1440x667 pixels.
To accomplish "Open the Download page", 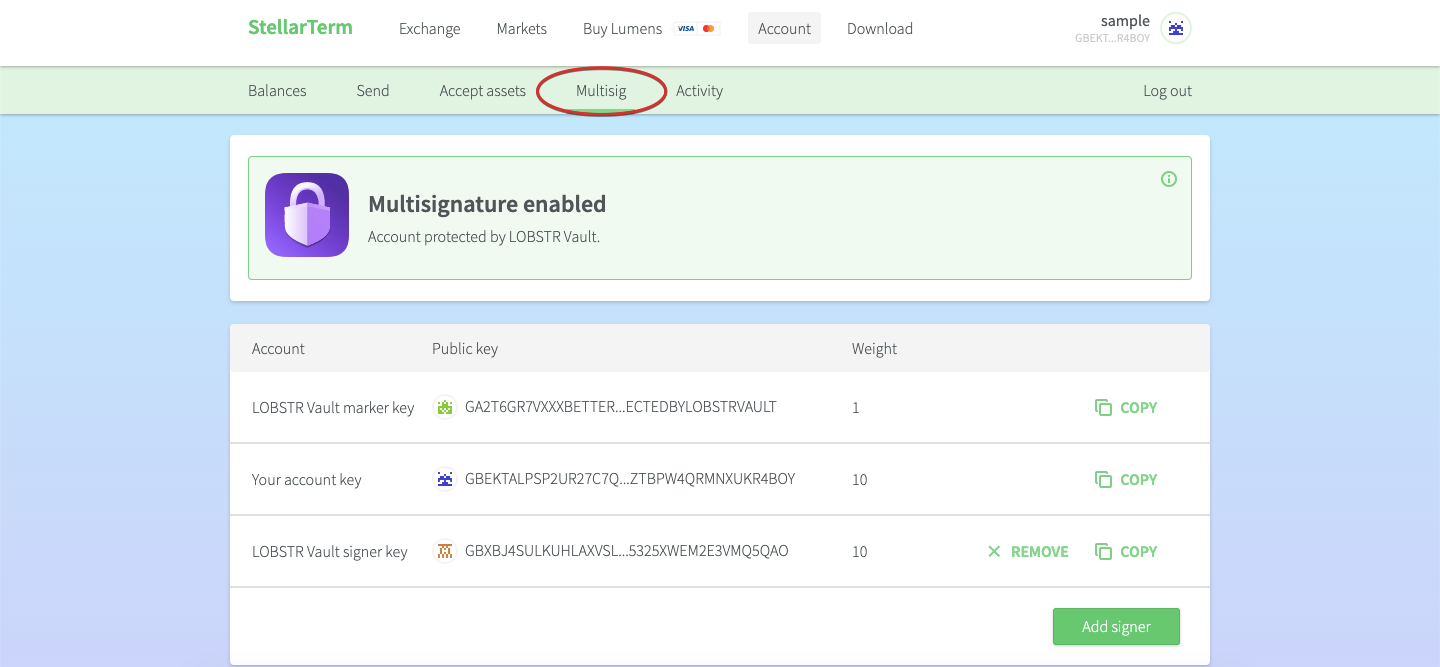I will point(879,29).
